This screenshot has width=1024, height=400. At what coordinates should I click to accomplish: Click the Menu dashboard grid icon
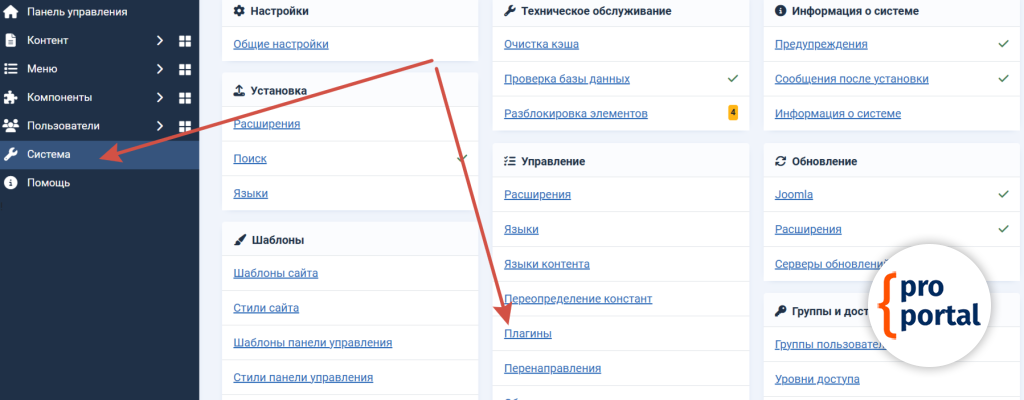(184, 70)
